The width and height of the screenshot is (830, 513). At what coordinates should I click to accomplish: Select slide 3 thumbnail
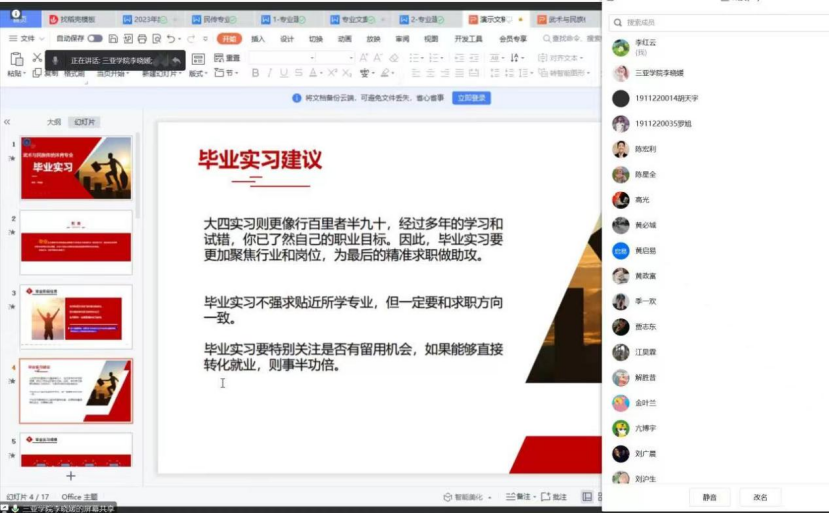[77, 316]
